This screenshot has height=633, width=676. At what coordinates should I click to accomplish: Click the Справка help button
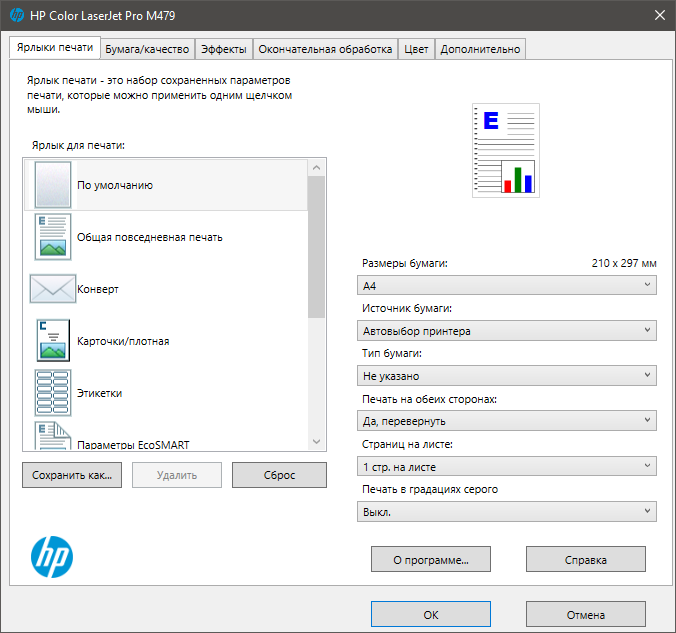tap(585, 560)
